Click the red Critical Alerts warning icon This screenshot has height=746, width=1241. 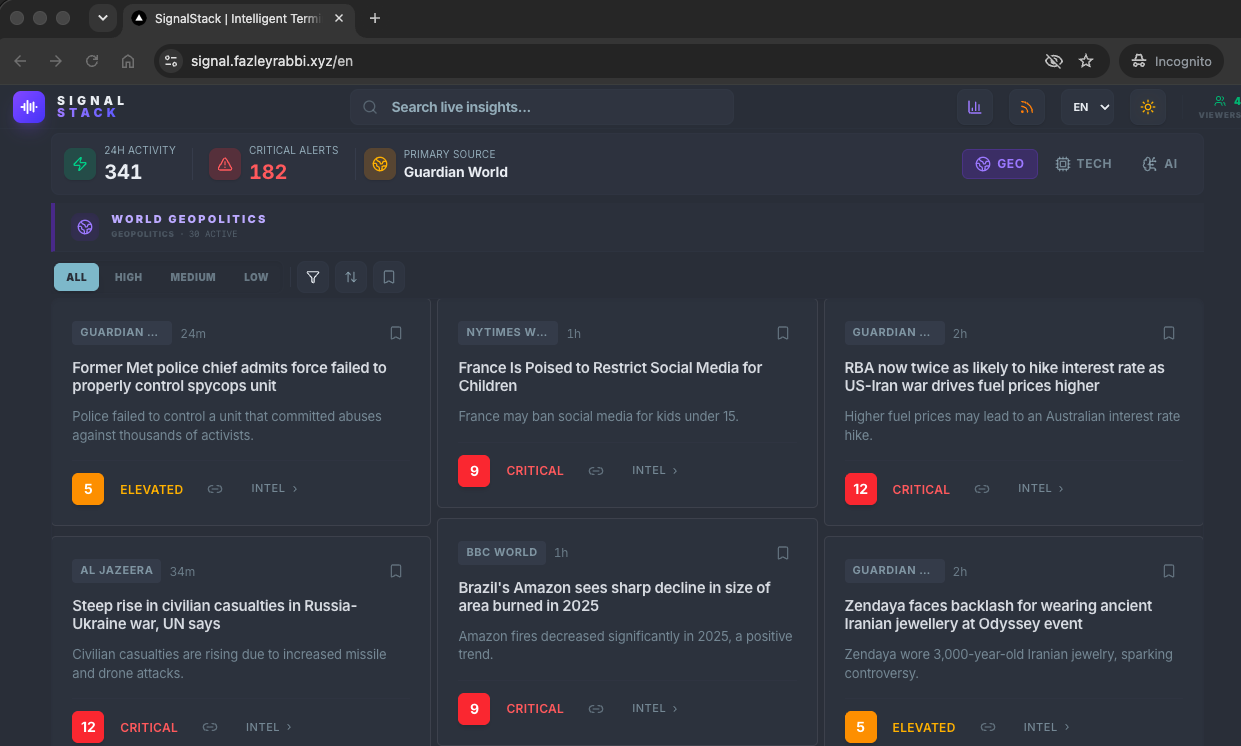pos(225,164)
